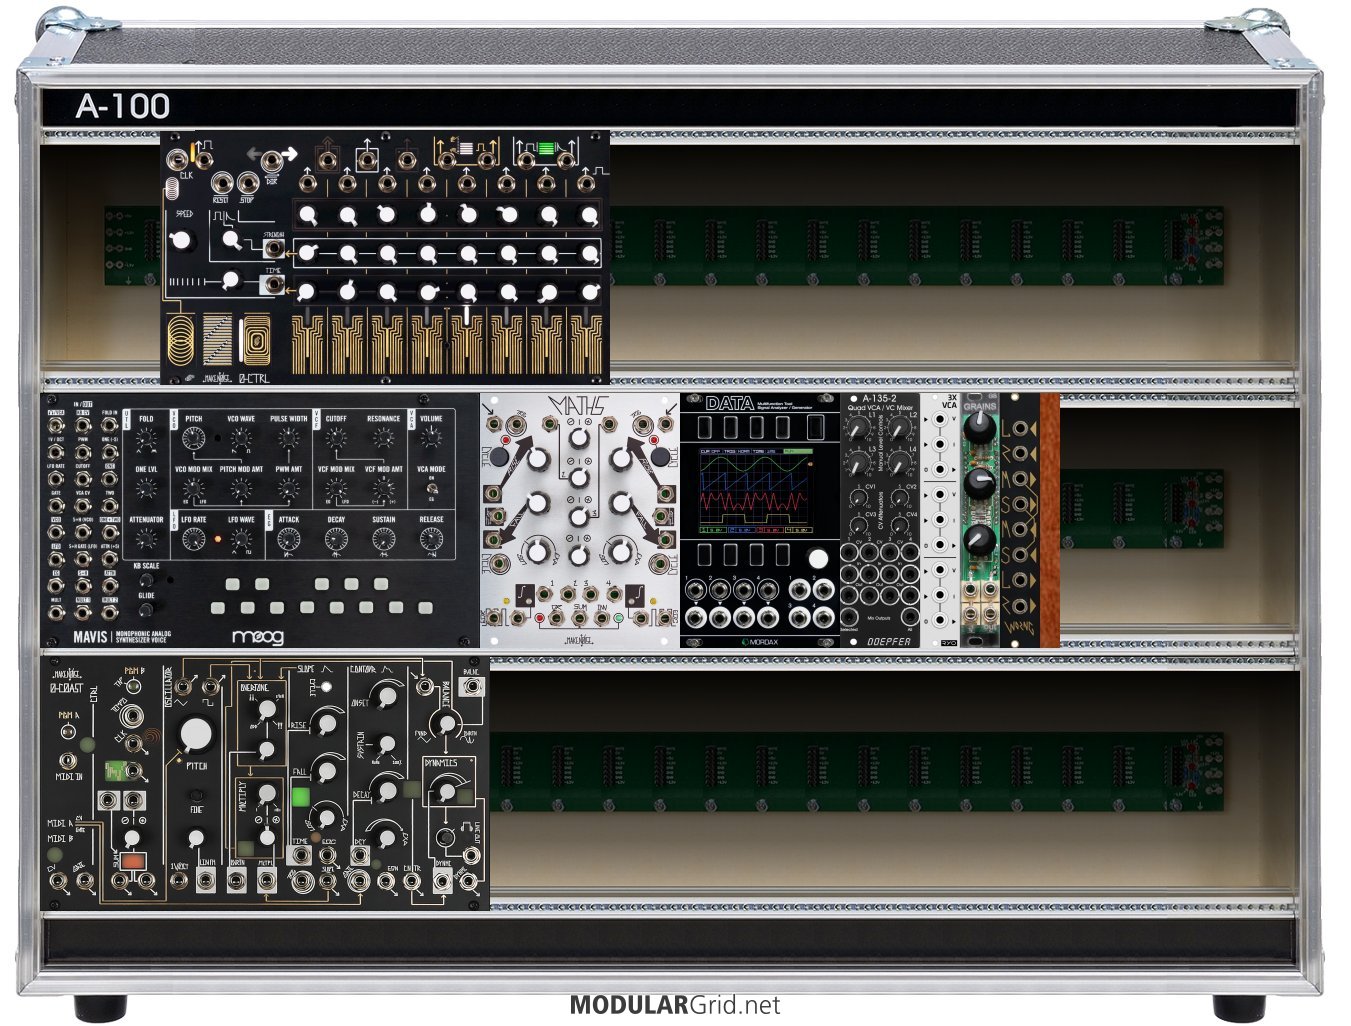Turn the white encoder on DATA module

(x=818, y=559)
